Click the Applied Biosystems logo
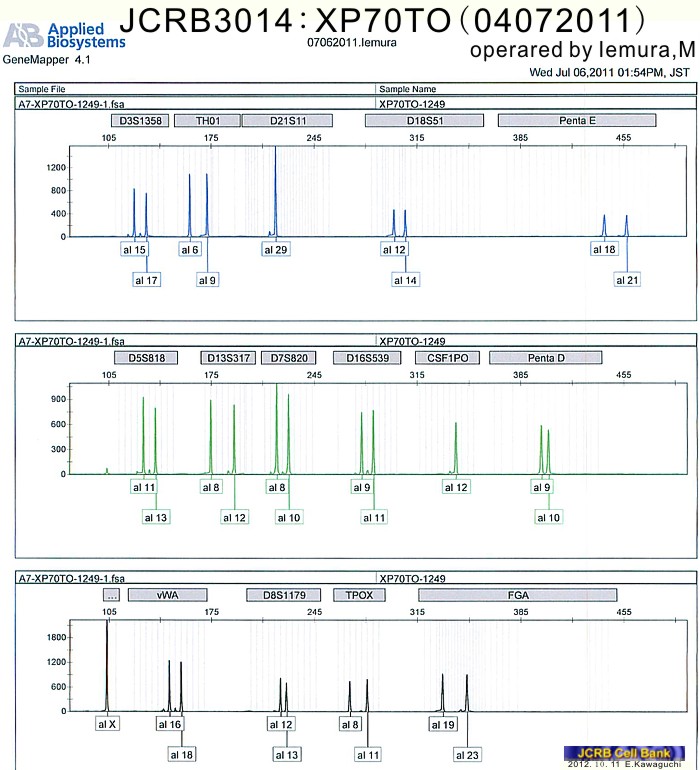The width and height of the screenshot is (700, 770). (x=64, y=38)
